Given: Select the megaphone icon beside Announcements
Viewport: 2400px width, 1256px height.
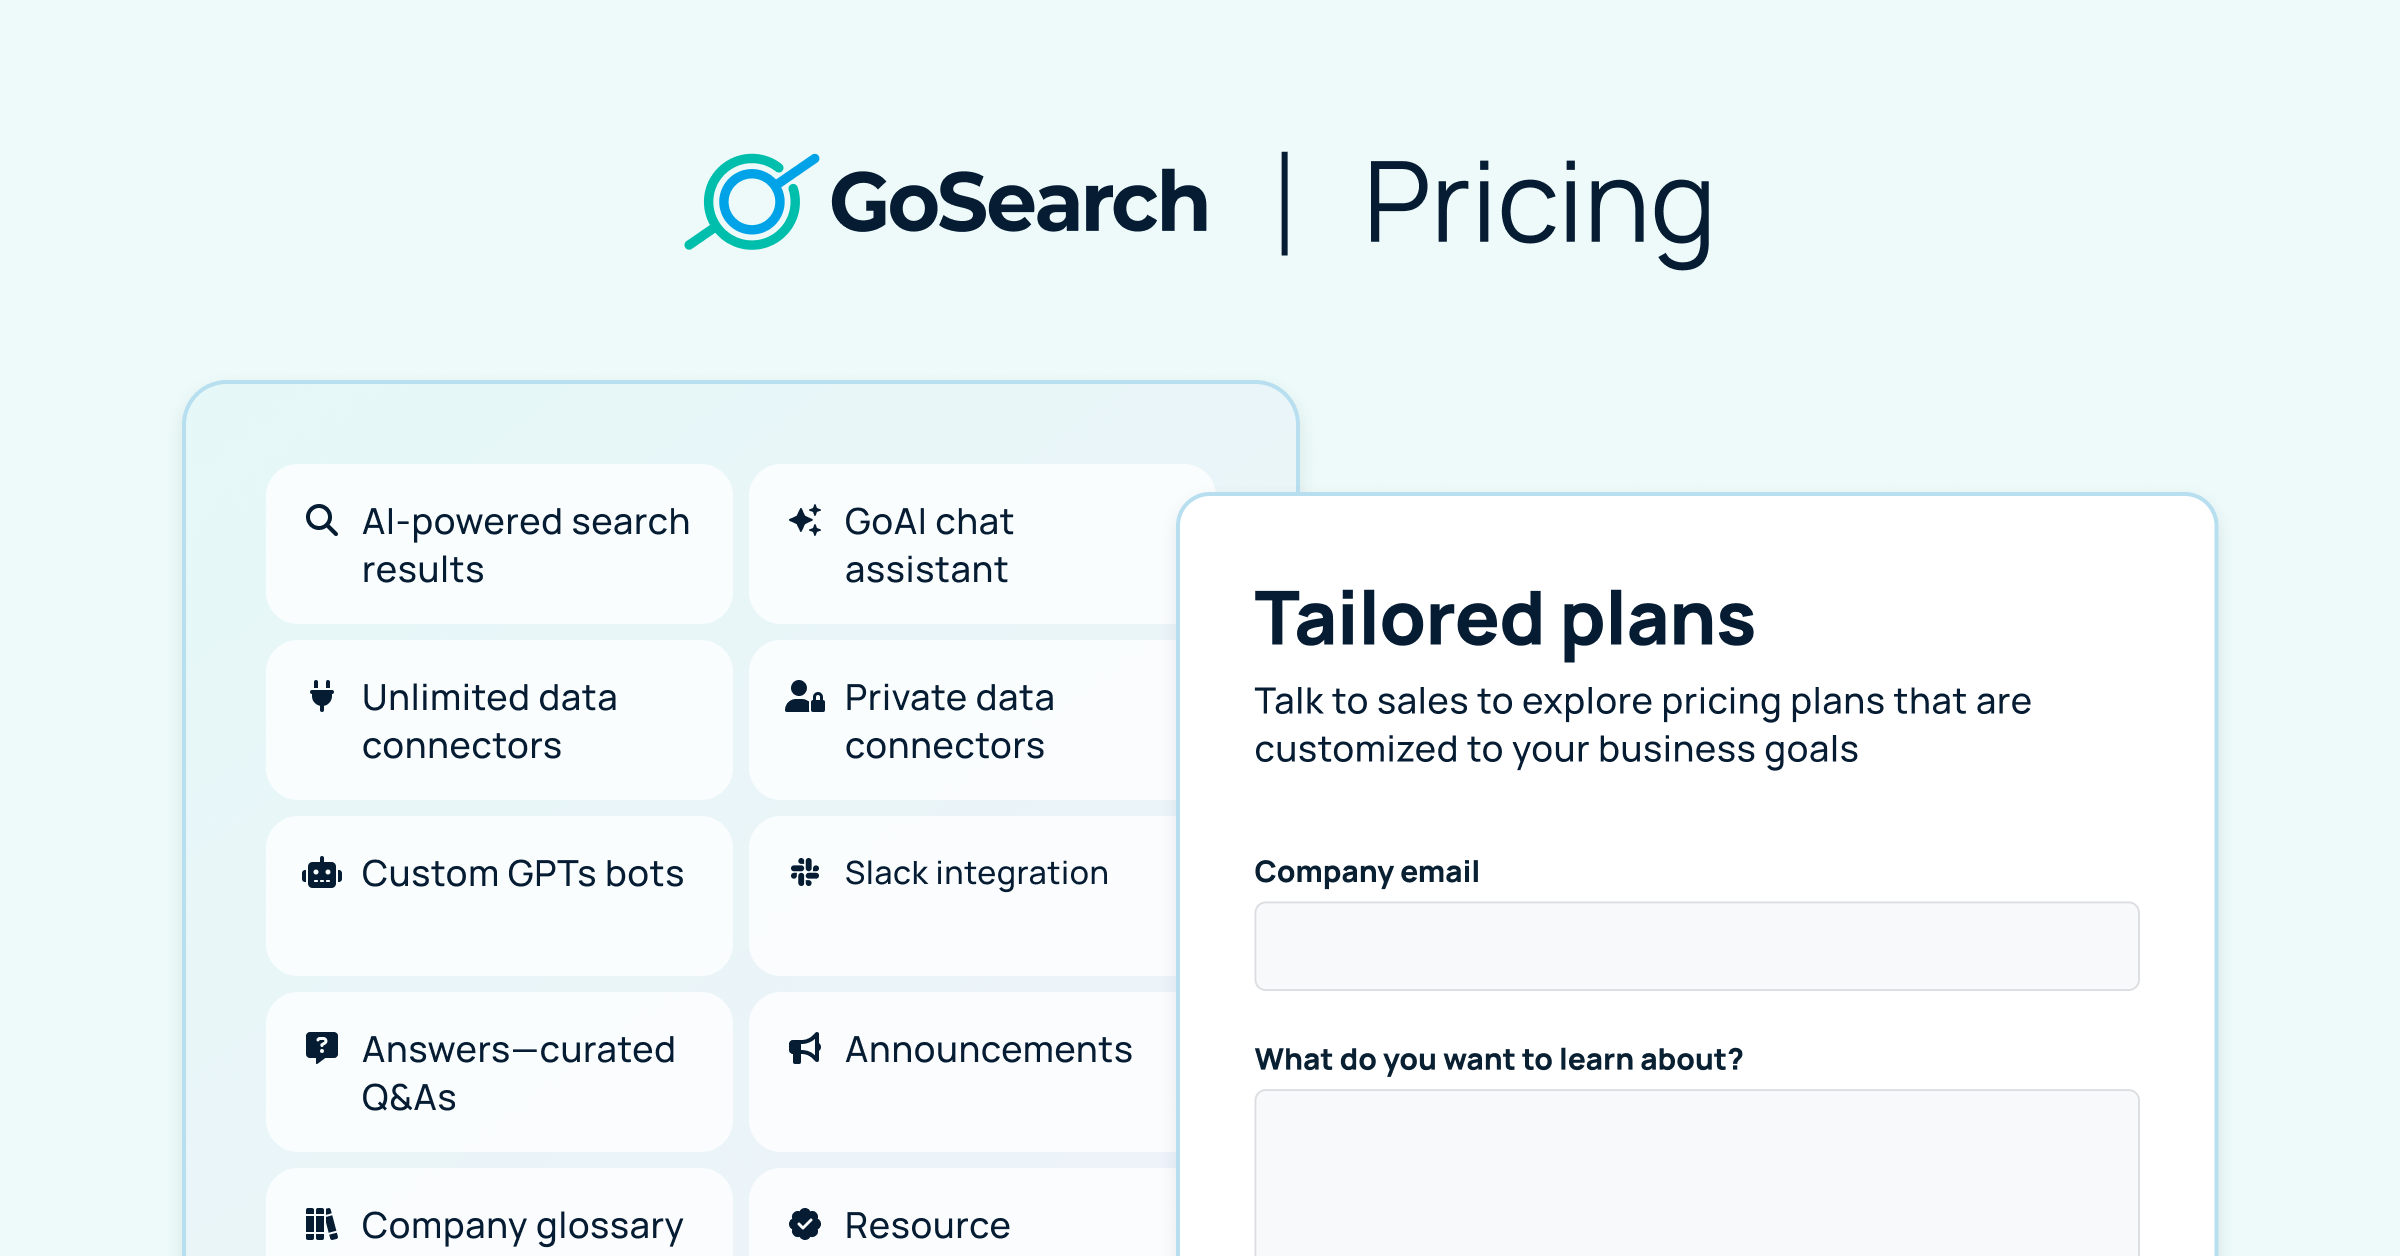Looking at the screenshot, I should point(806,1049).
